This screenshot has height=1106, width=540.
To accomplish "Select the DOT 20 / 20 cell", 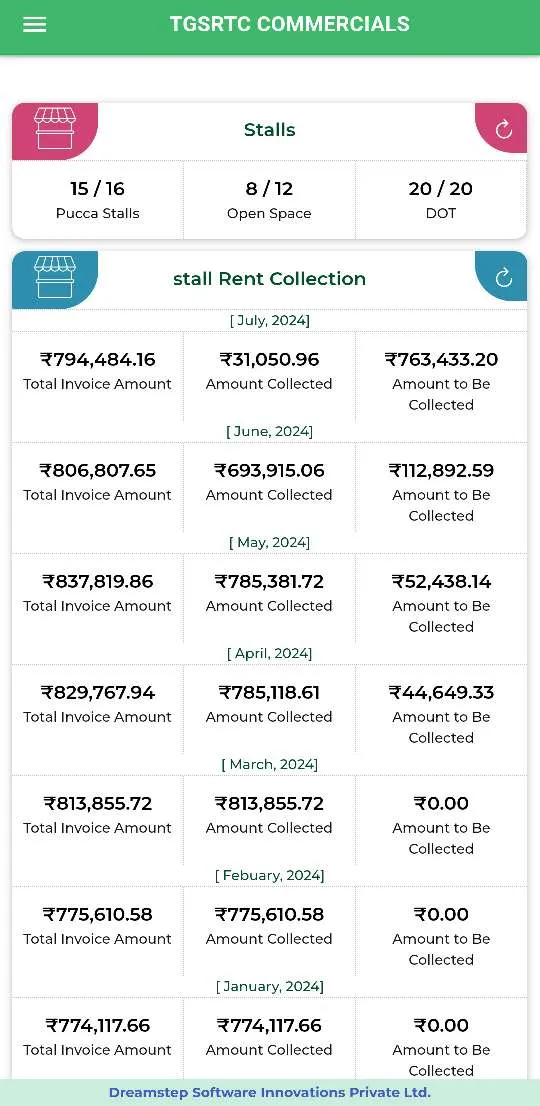I will 441,200.
